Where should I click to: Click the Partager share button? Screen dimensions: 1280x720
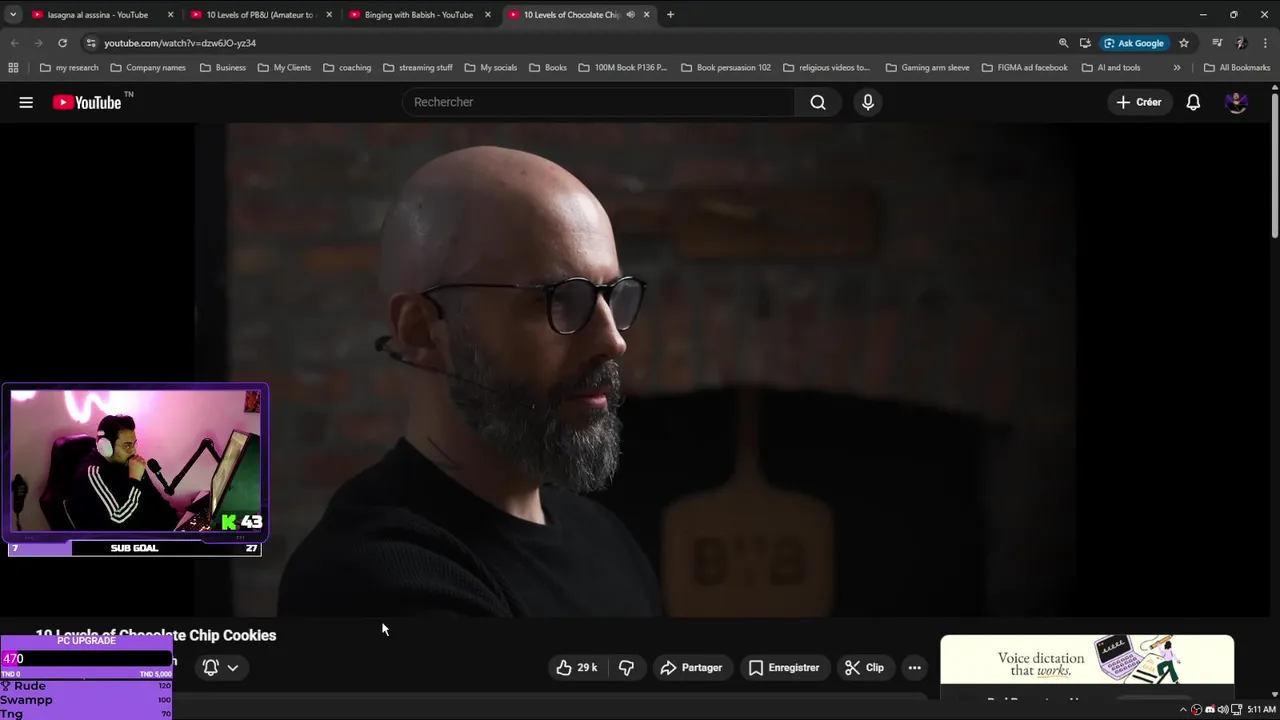(x=692, y=668)
